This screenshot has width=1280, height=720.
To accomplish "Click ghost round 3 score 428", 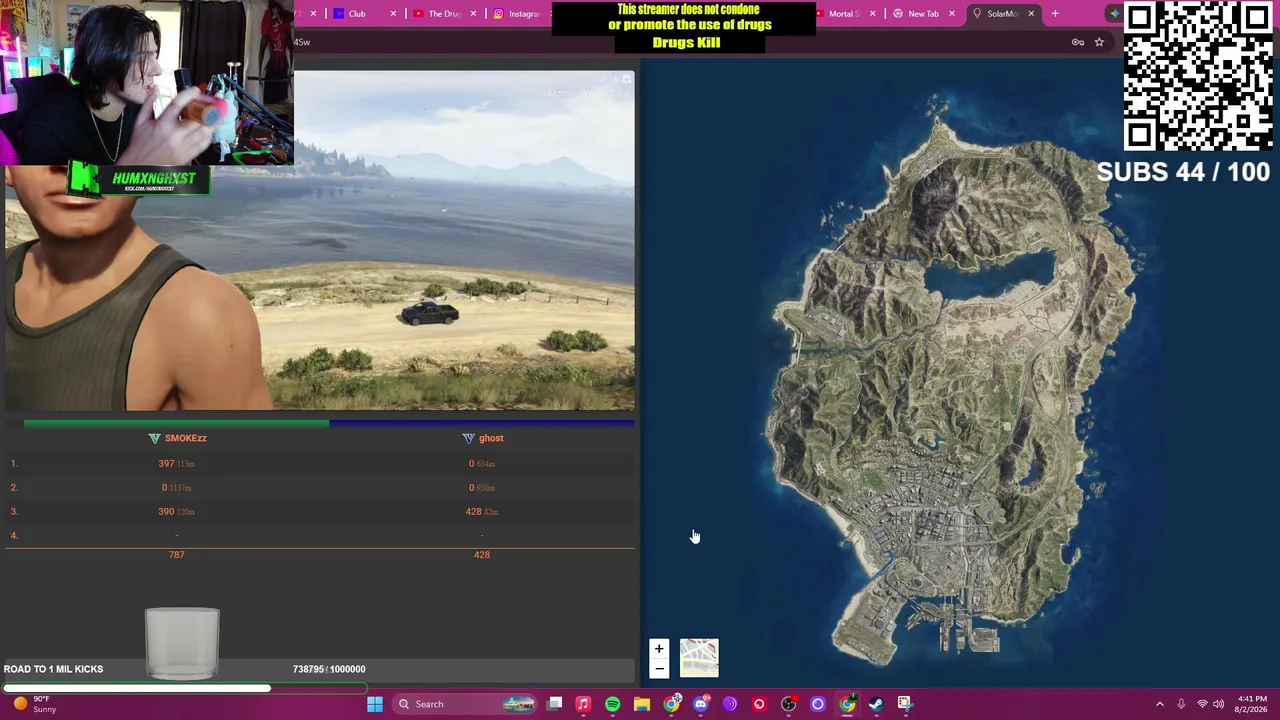I will pyautogui.click(x=473, y=512).
